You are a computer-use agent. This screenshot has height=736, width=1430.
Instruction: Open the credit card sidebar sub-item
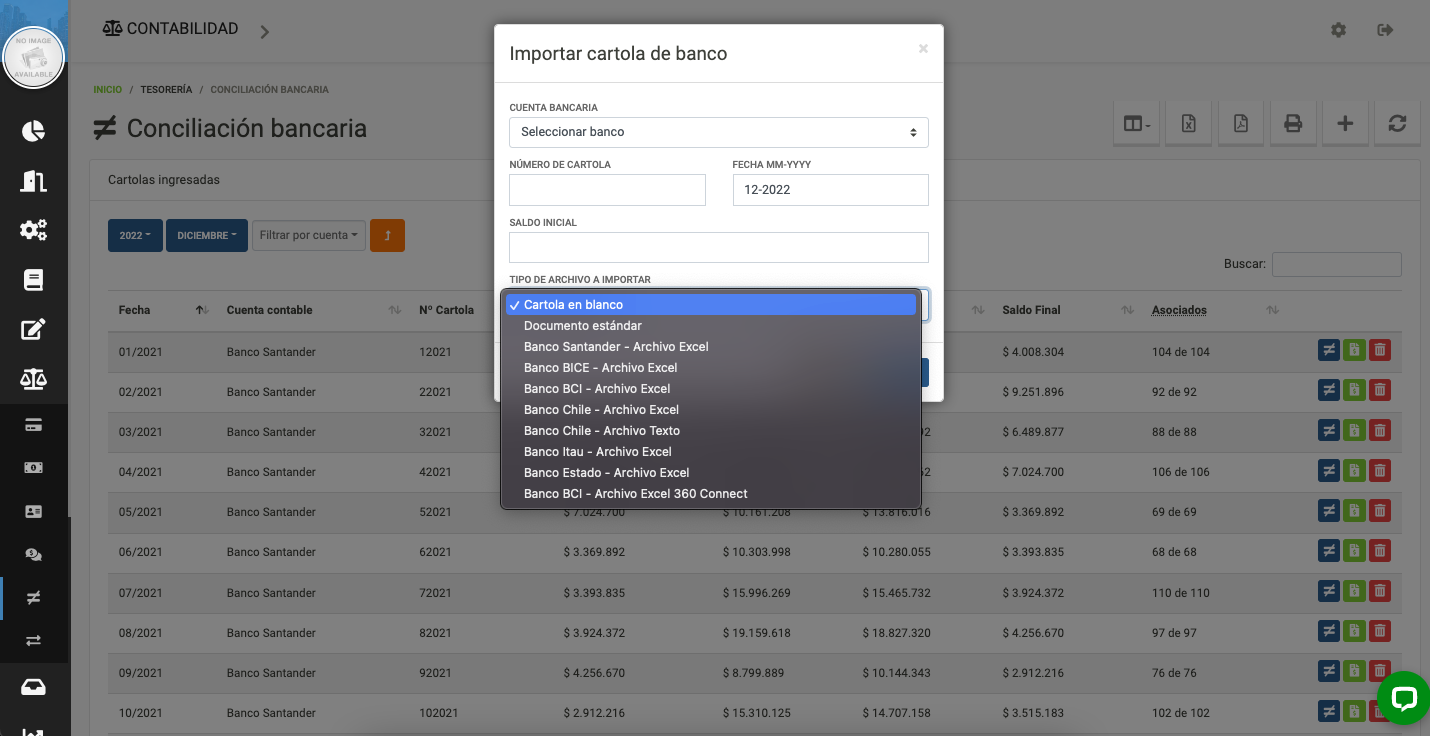click(34, 425)
